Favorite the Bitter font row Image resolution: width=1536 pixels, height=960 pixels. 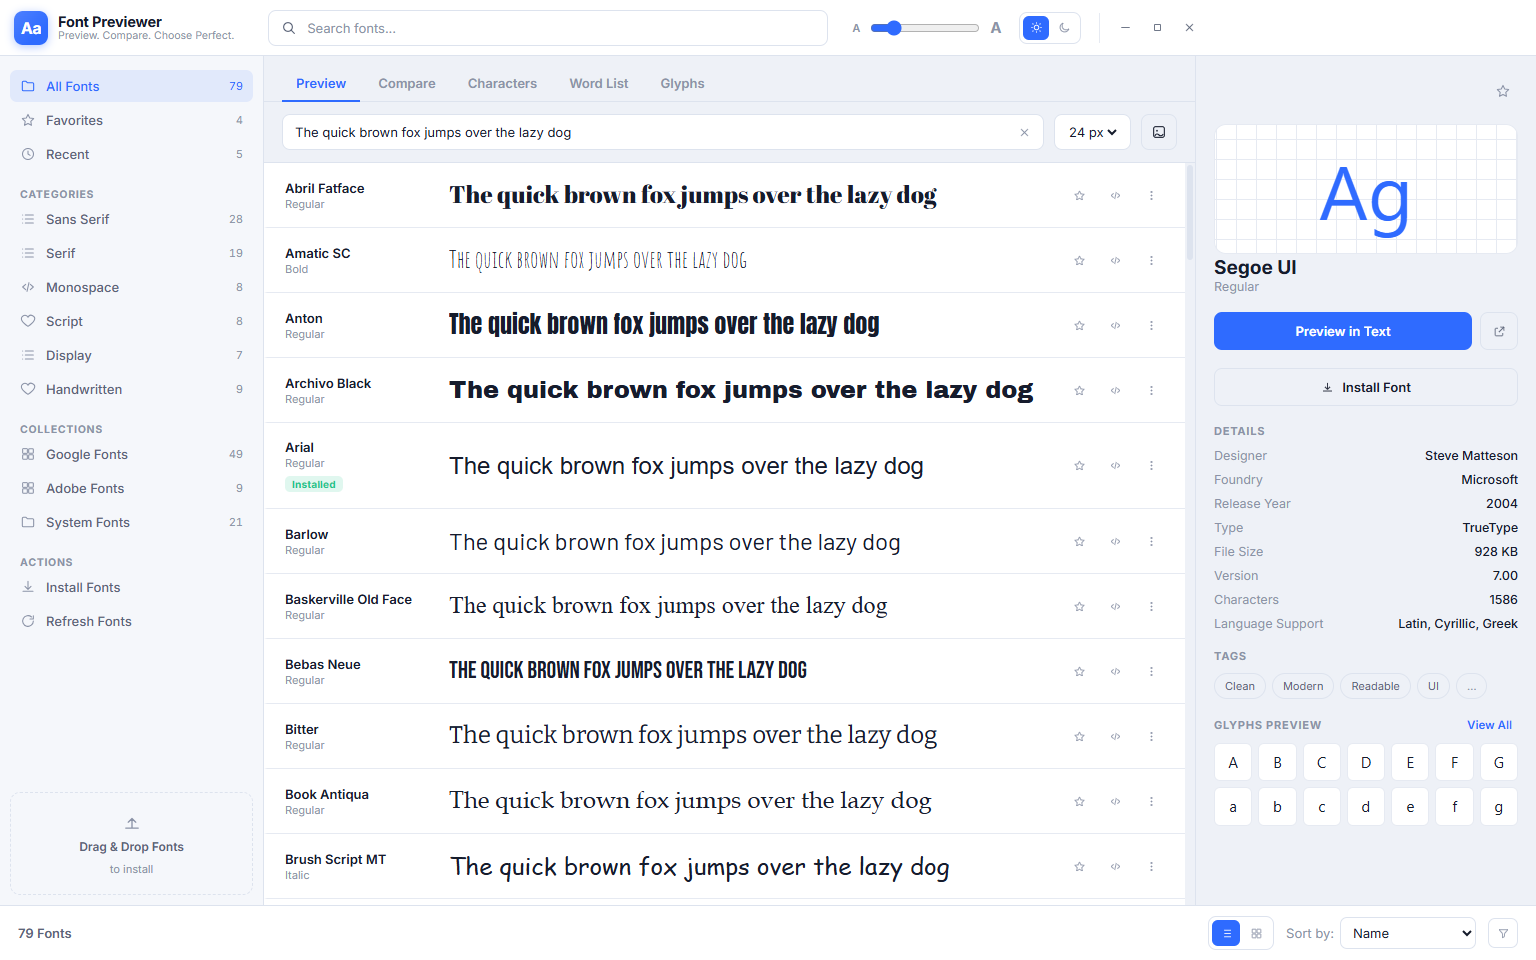pos(1079,737)
